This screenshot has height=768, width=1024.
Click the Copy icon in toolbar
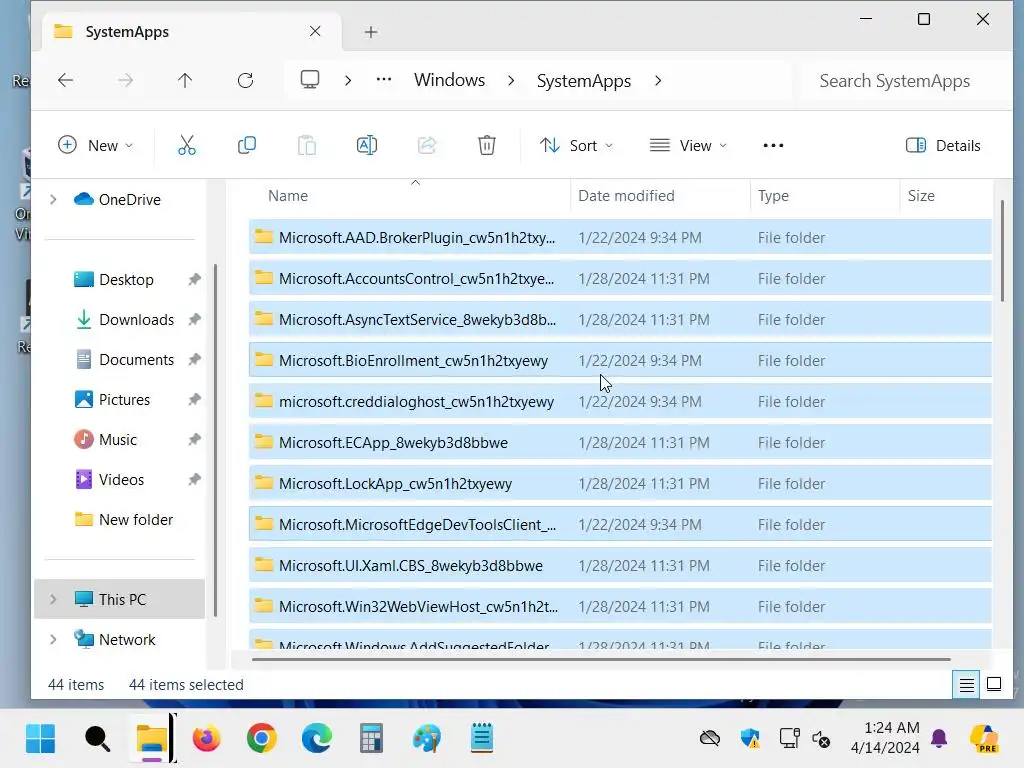click(247, 145)
